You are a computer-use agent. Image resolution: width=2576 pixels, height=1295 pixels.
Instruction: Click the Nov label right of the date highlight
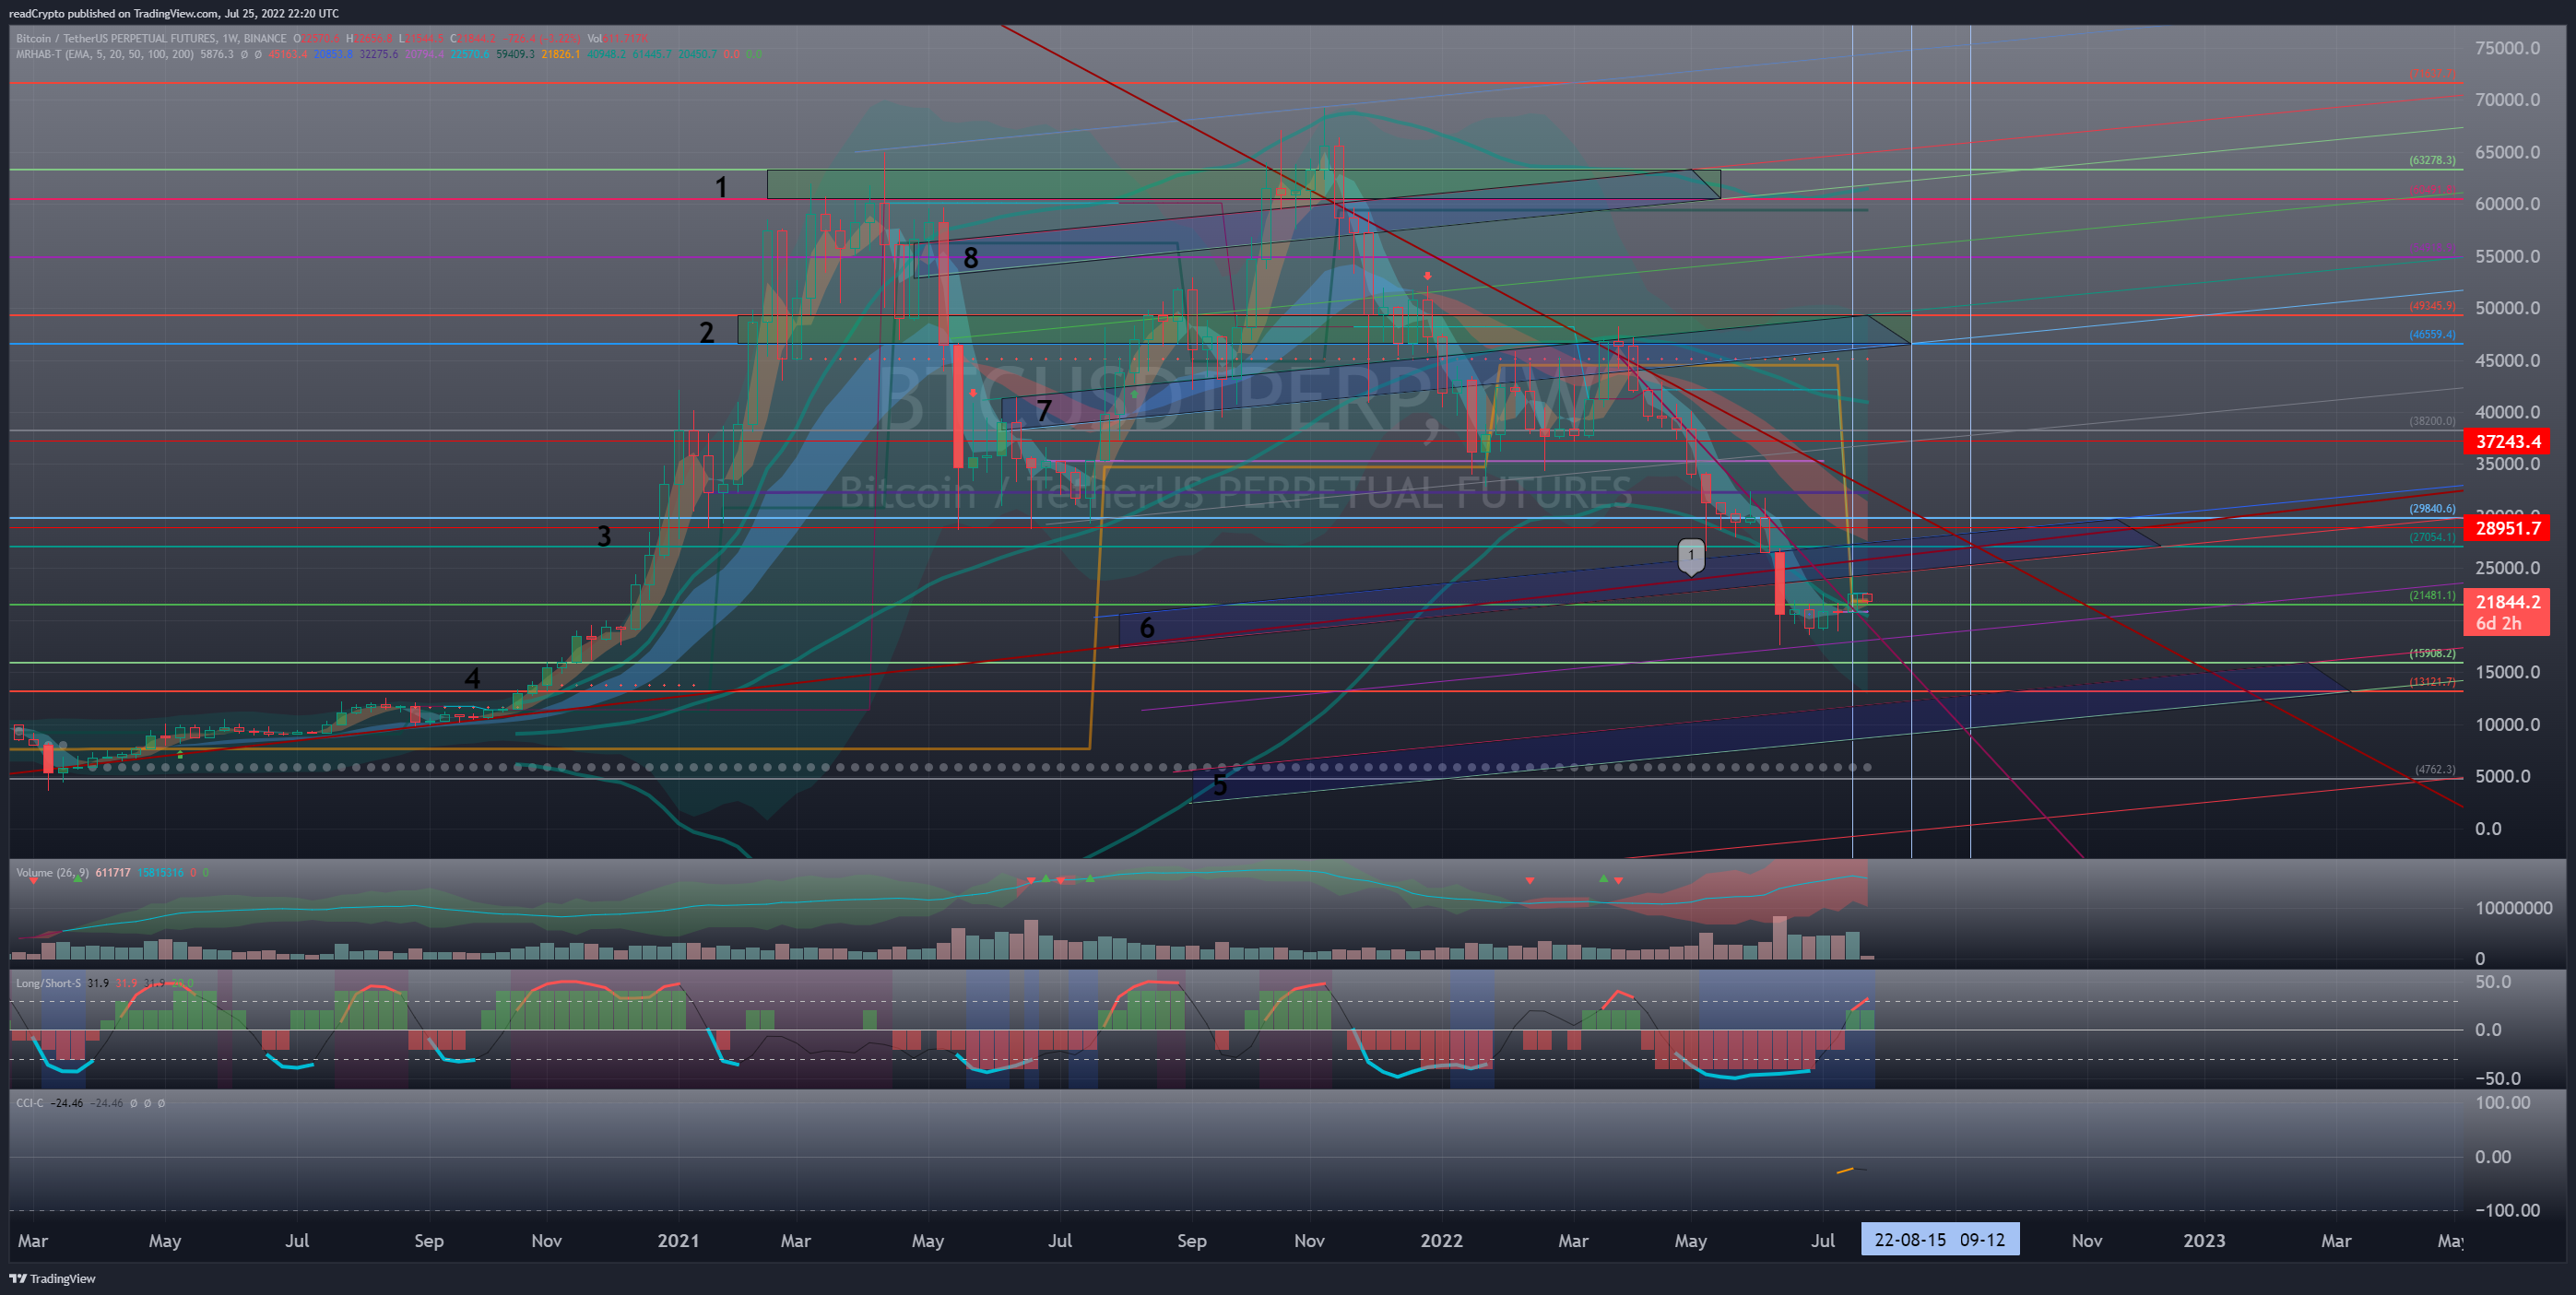[2087, 1240]
